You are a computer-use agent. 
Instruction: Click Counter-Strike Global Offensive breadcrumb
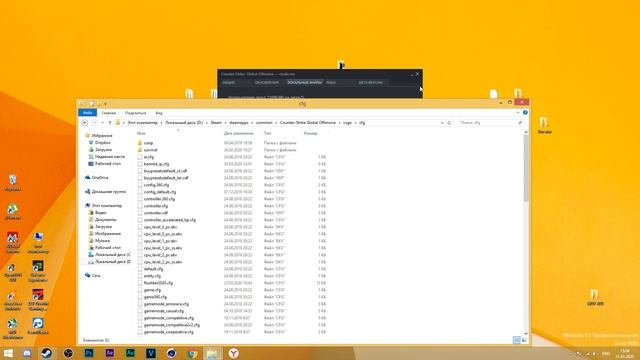click(x=308, y=123)
